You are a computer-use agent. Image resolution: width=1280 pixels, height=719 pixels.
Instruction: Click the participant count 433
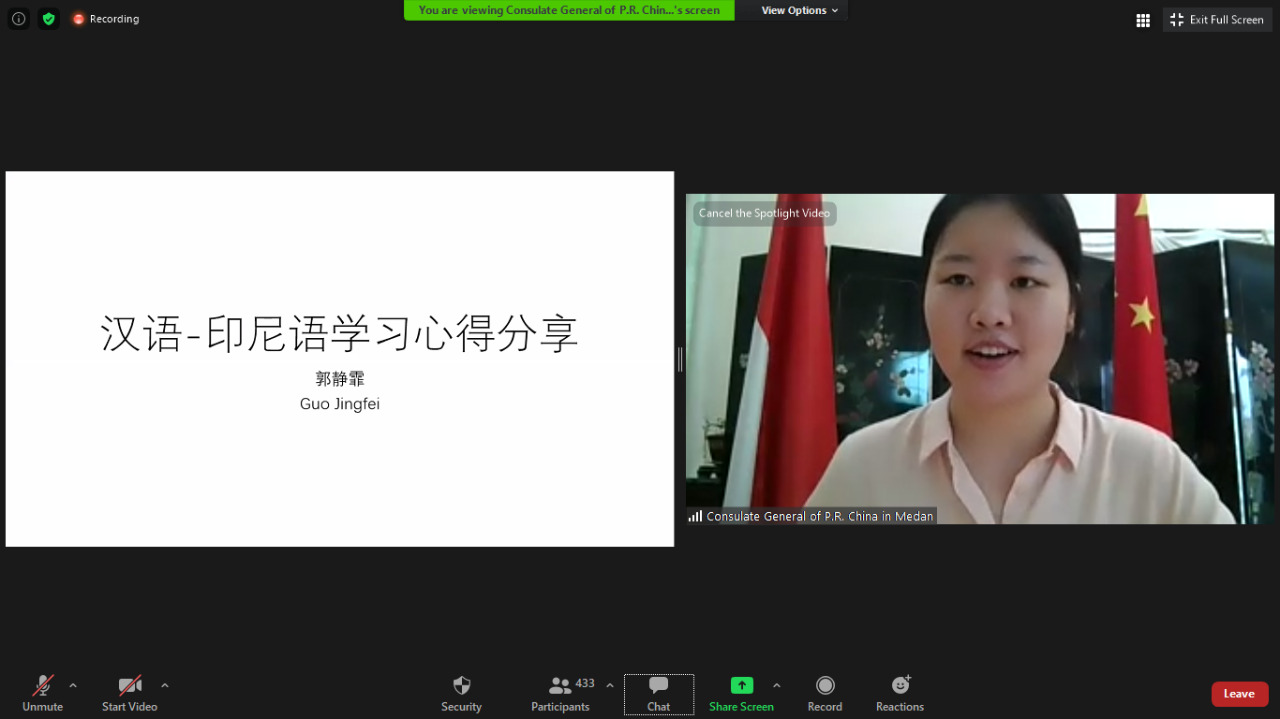click(585, 684)
